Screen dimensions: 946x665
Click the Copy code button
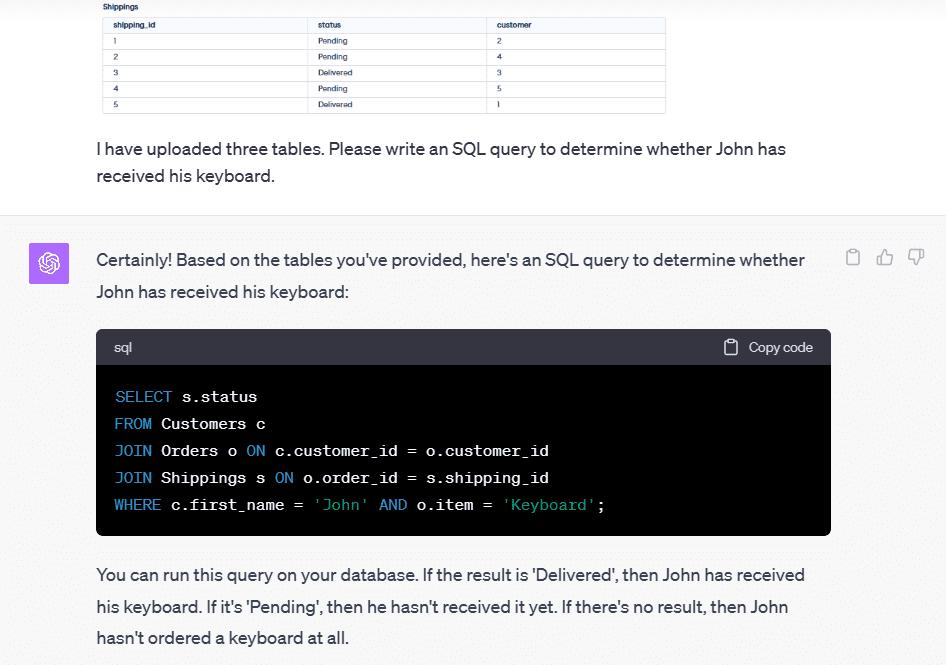(768, 347)
